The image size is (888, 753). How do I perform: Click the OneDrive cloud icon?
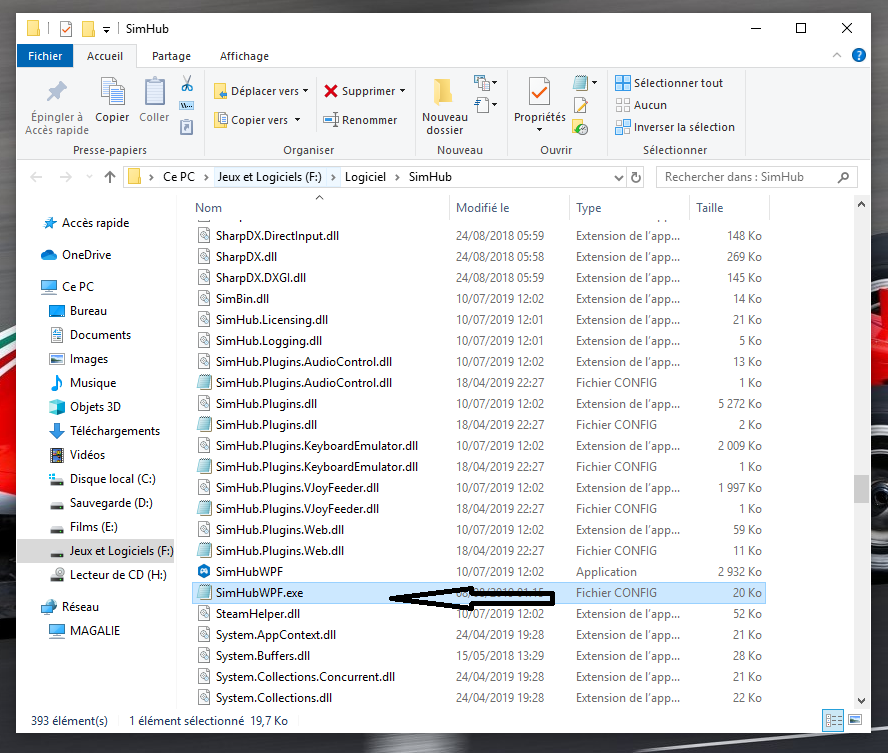pyautogui.click(x=49, y=255)
